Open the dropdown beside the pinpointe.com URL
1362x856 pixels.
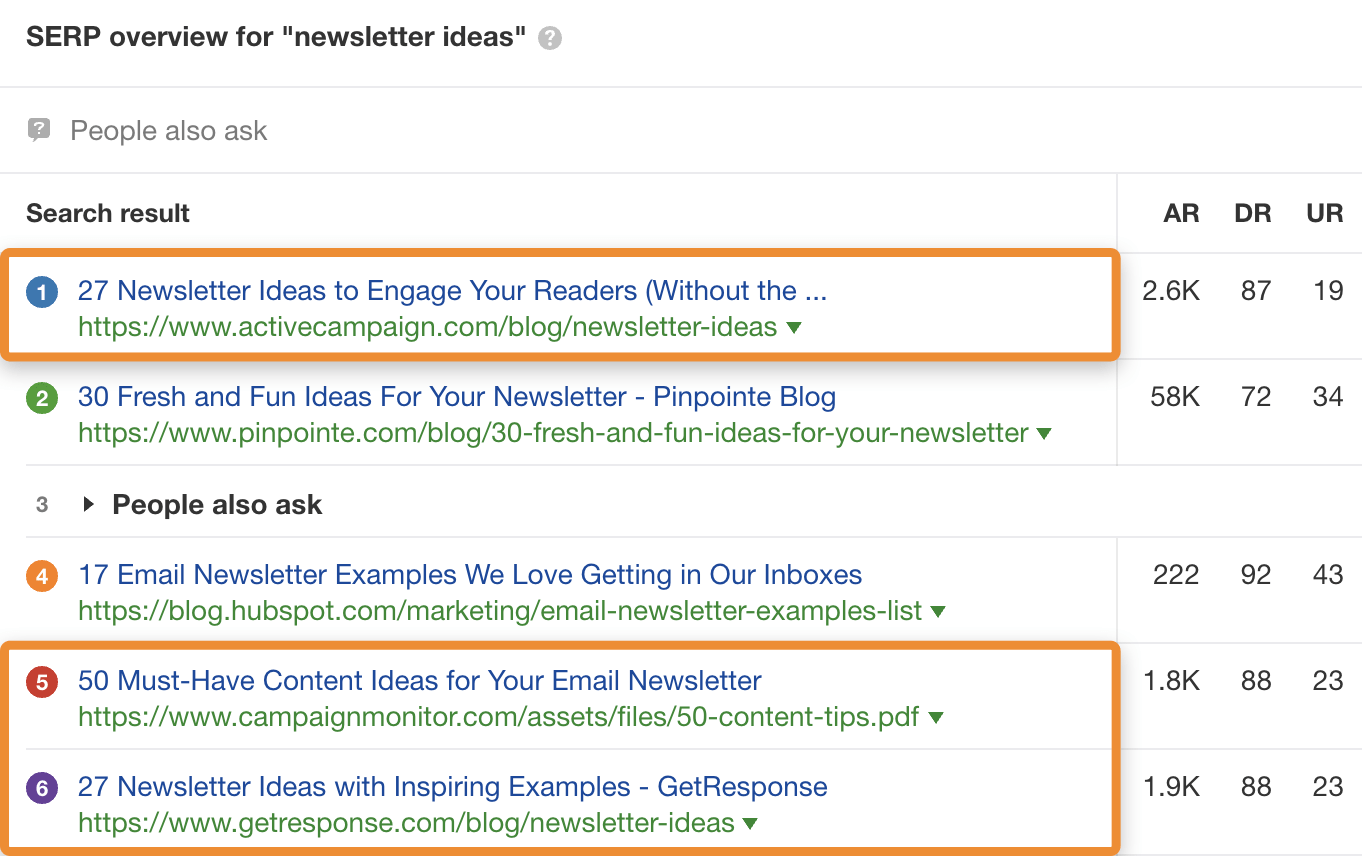[1043, 434]
